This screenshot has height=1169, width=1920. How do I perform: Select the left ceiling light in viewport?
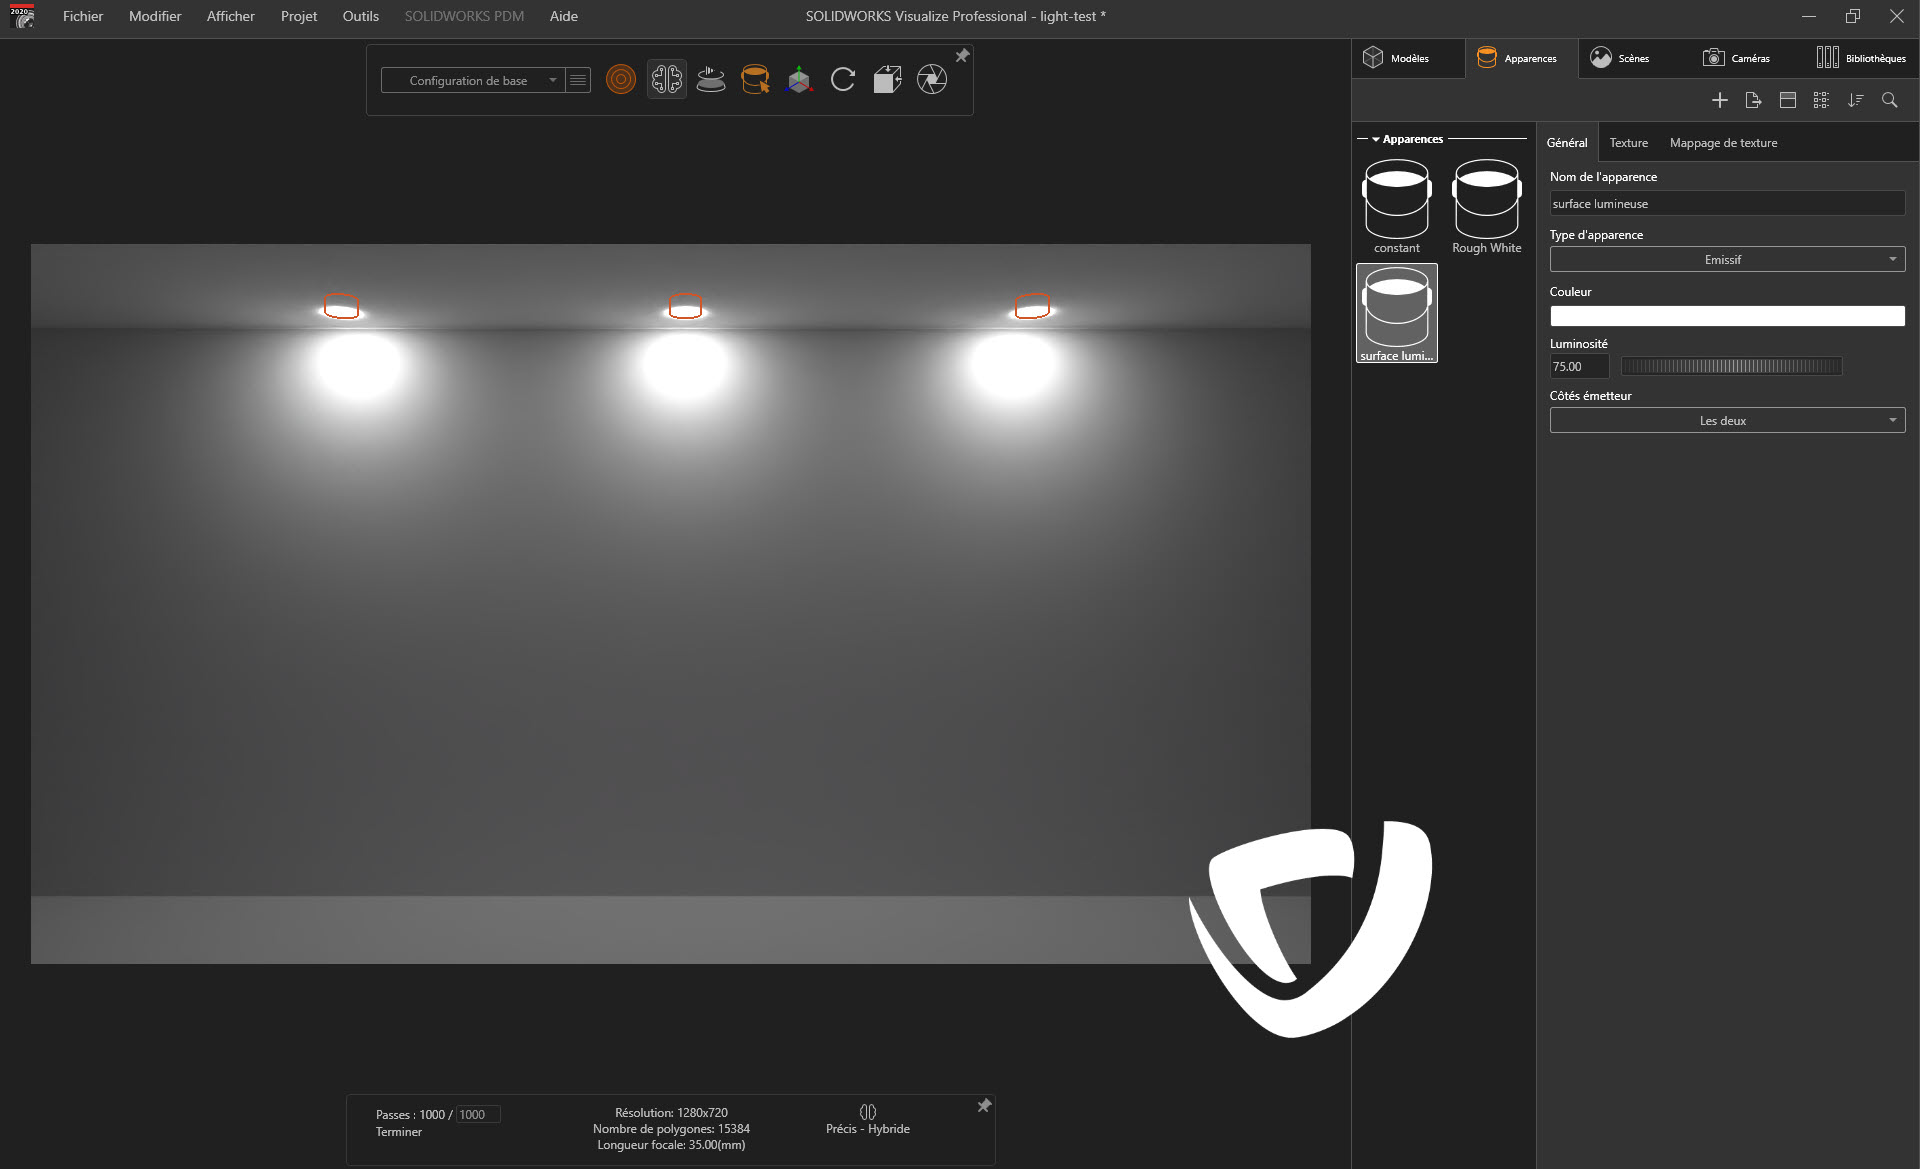coord(341,306)
